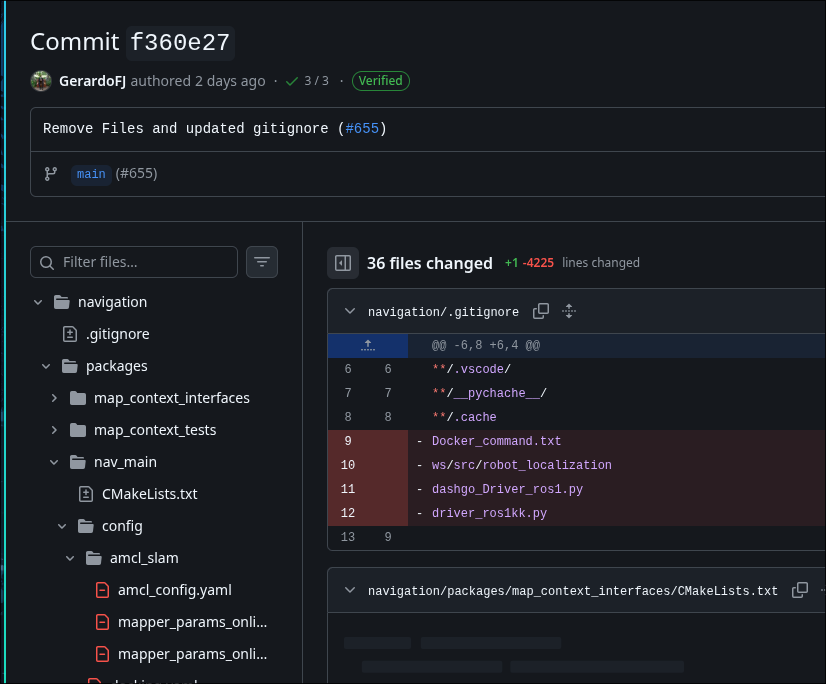The width and height of the screenshot is (826, 684).
Task: Open the 3/3 checks status indicator
Action: (307, 81)
